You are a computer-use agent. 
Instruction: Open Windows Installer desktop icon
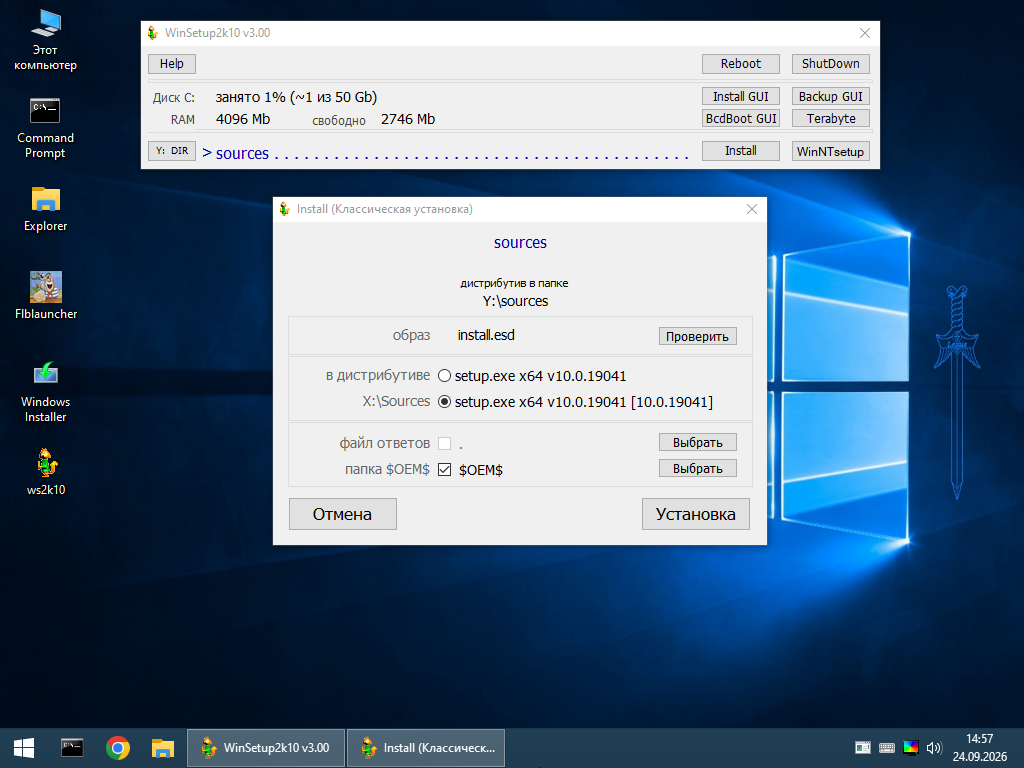(x=46, y=392)
